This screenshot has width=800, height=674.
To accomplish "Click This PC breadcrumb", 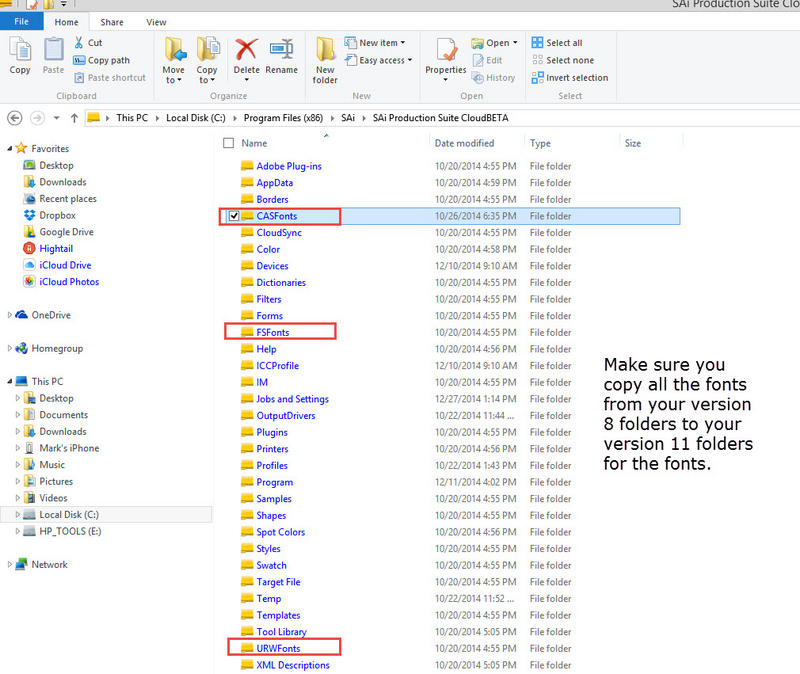I will pos(132,118).
